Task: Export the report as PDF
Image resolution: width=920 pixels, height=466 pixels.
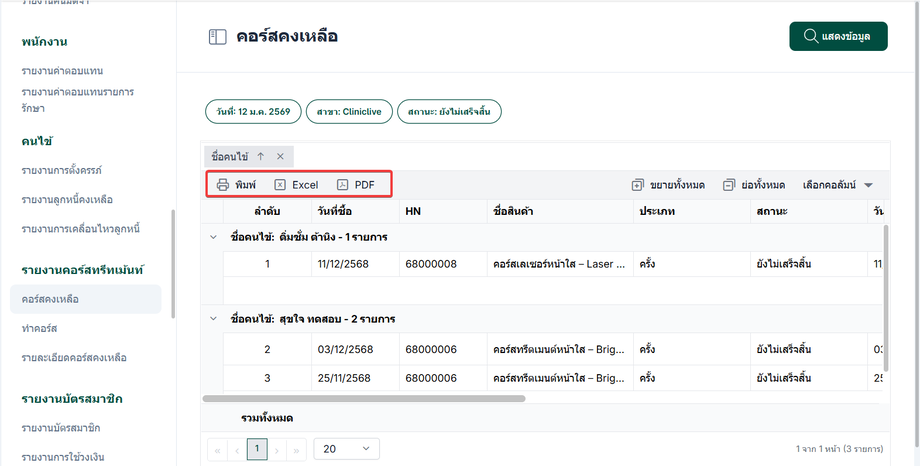Action: pos(356,185)
